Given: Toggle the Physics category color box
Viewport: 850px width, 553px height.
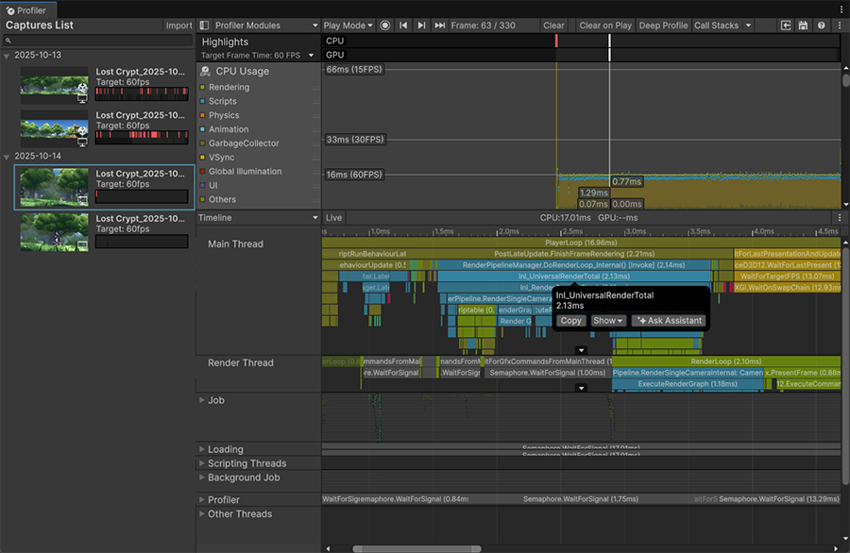Looking at the screenshot, I should [203, 115].
